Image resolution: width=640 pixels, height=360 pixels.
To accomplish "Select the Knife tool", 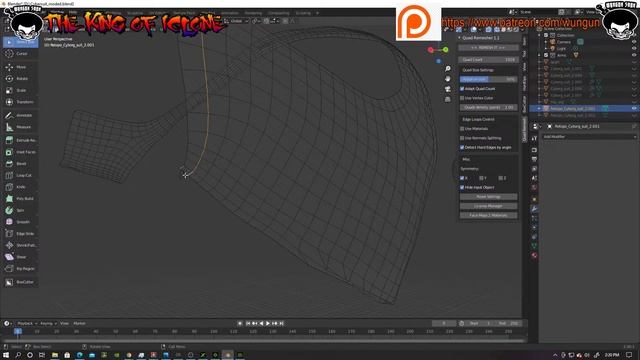I will click(20, 187).
